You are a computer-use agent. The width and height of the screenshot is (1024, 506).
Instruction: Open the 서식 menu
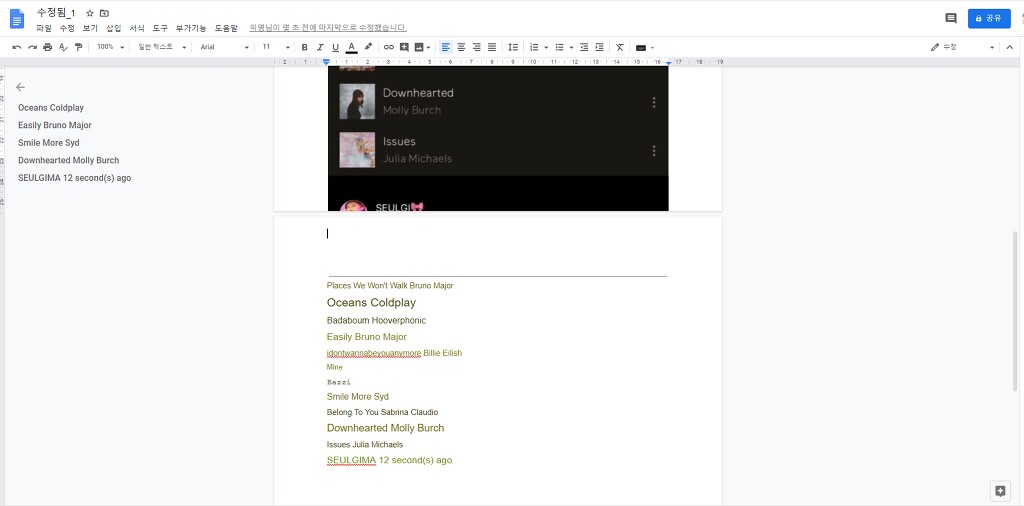[x=137, y=28]
